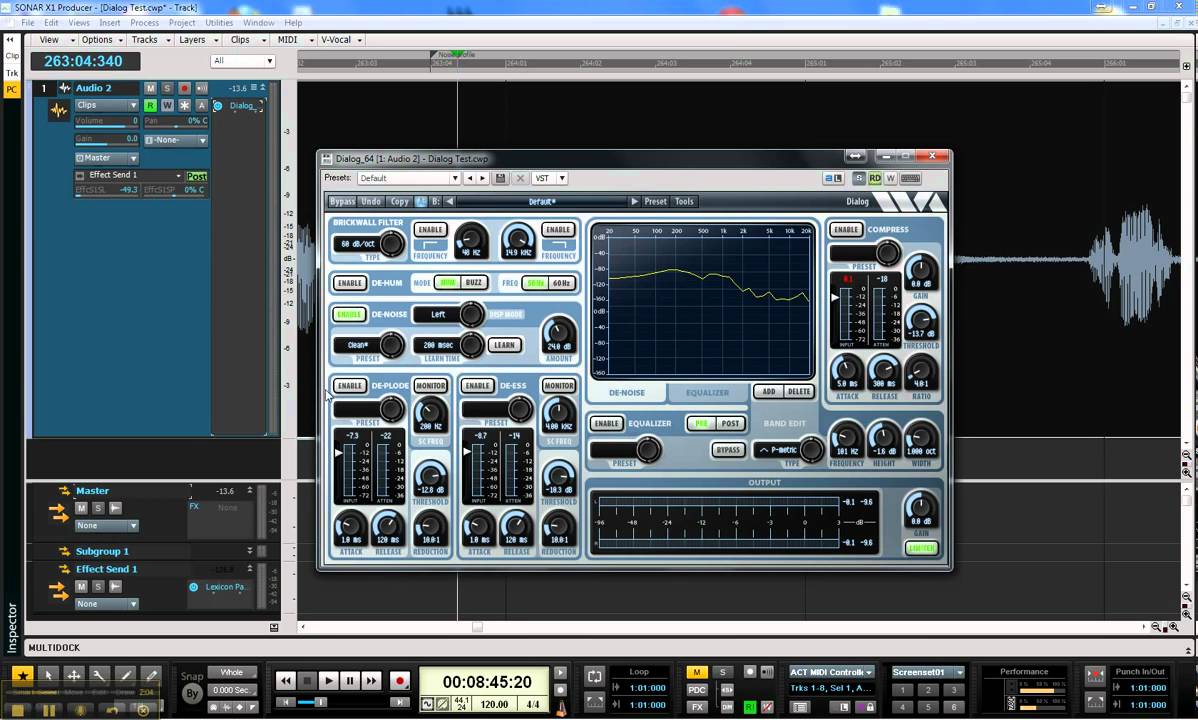
Task: Pick the Move tool icon
Action: [x=74, y=676]
